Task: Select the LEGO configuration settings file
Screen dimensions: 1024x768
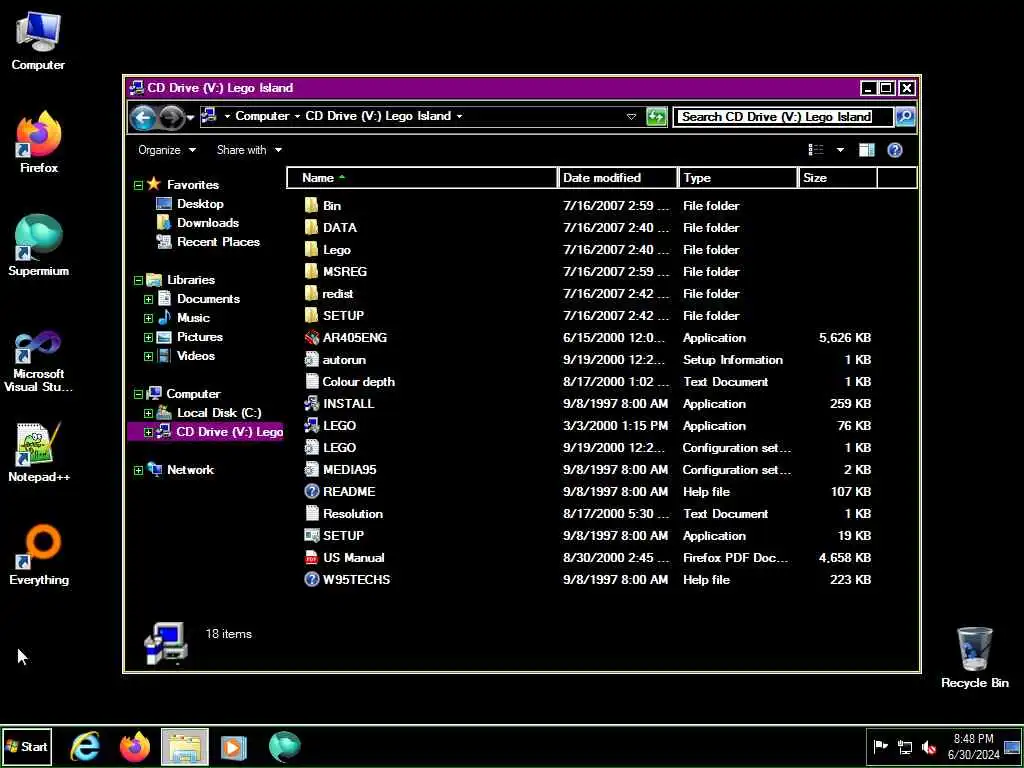Action: (x=330, y=447)
